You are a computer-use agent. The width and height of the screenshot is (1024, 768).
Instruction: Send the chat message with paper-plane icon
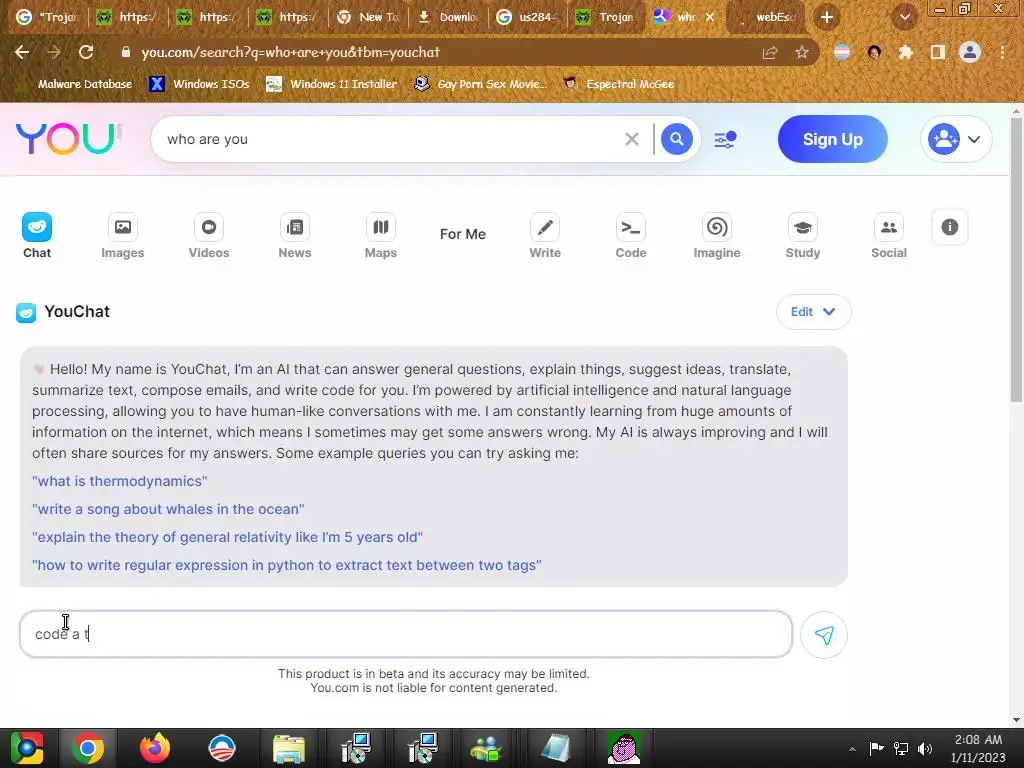click(824, 635)
